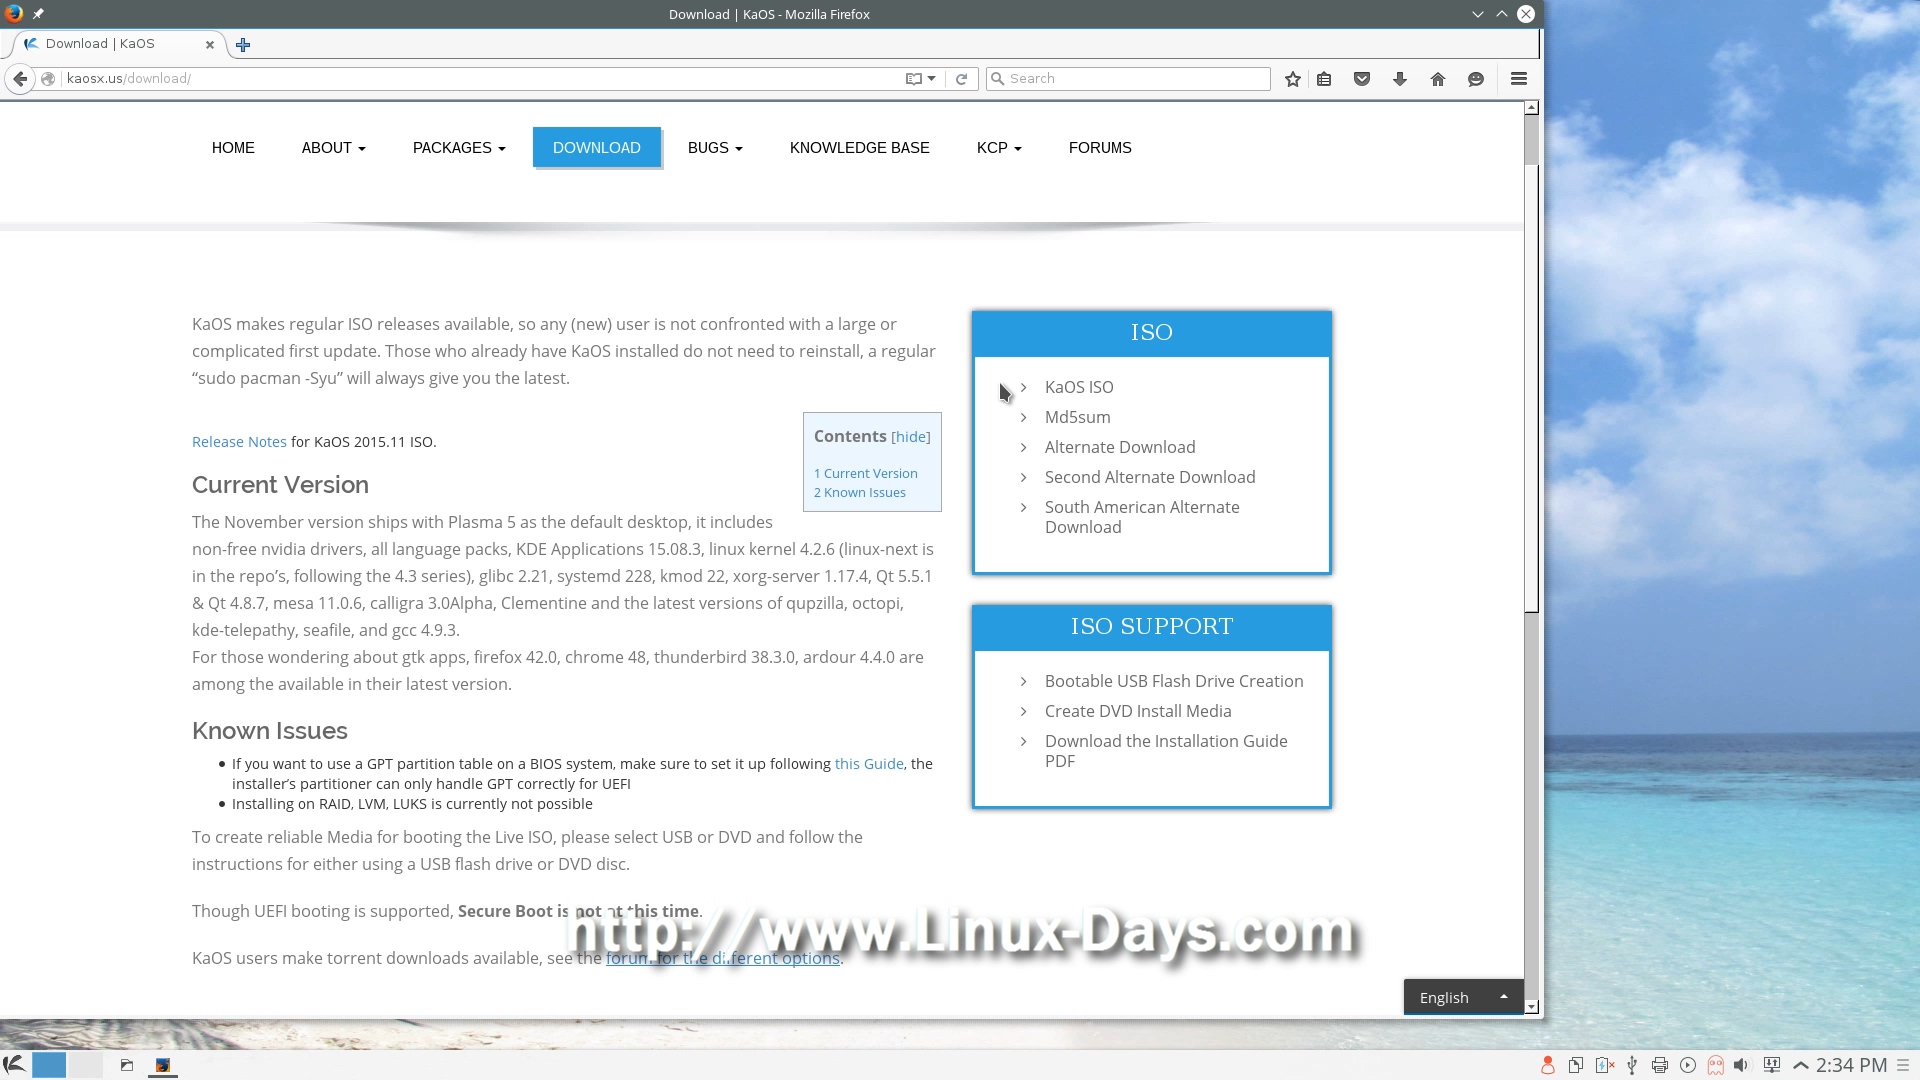Expand the BUGS dropdown menu
1920x1080 pixels.
[715, 148]
